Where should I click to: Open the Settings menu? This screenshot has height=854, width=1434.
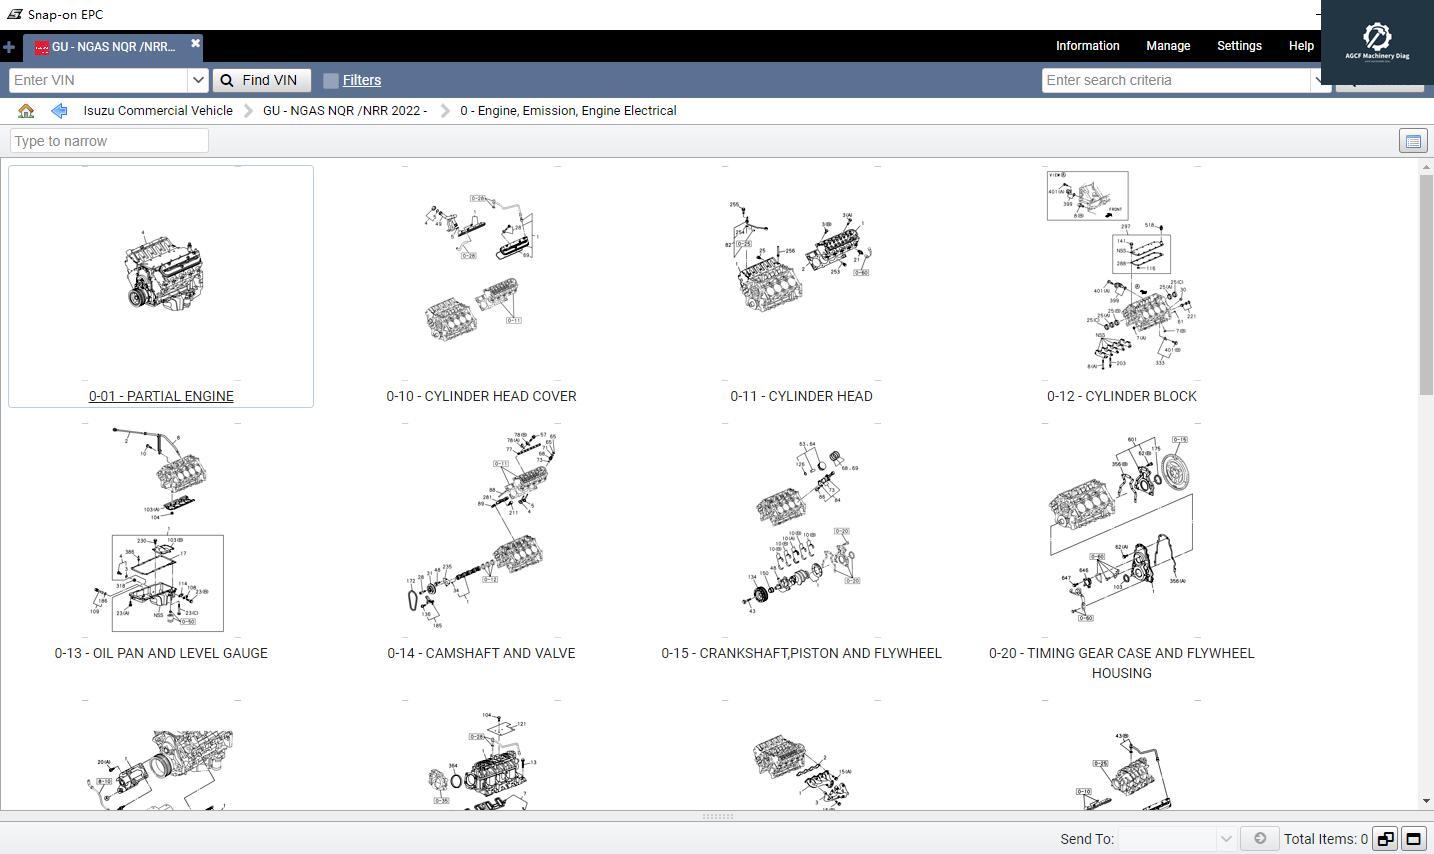click(x=1239, y=45)
